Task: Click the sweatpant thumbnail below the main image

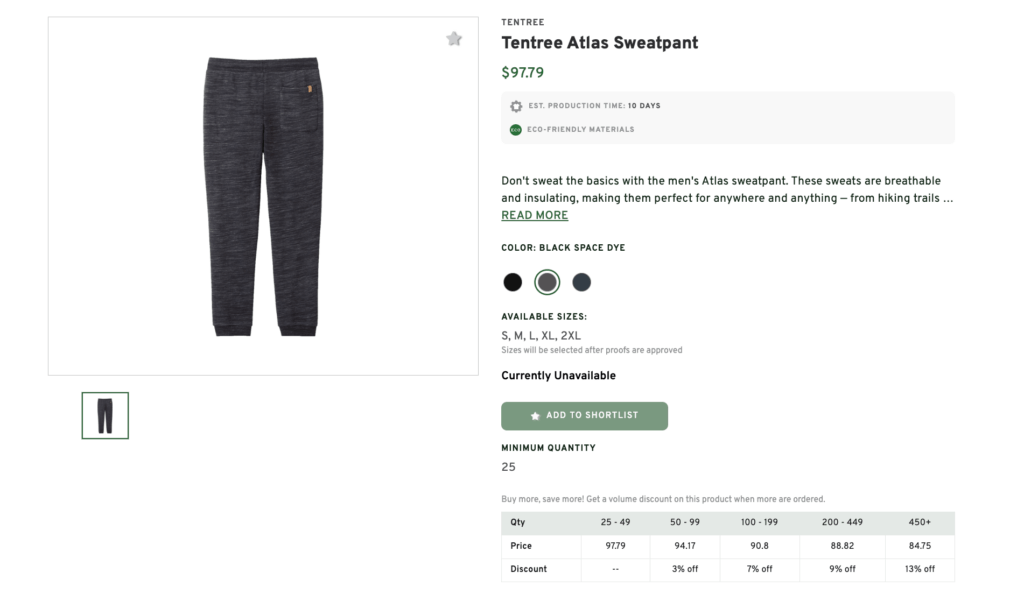Action: [104, 415]
